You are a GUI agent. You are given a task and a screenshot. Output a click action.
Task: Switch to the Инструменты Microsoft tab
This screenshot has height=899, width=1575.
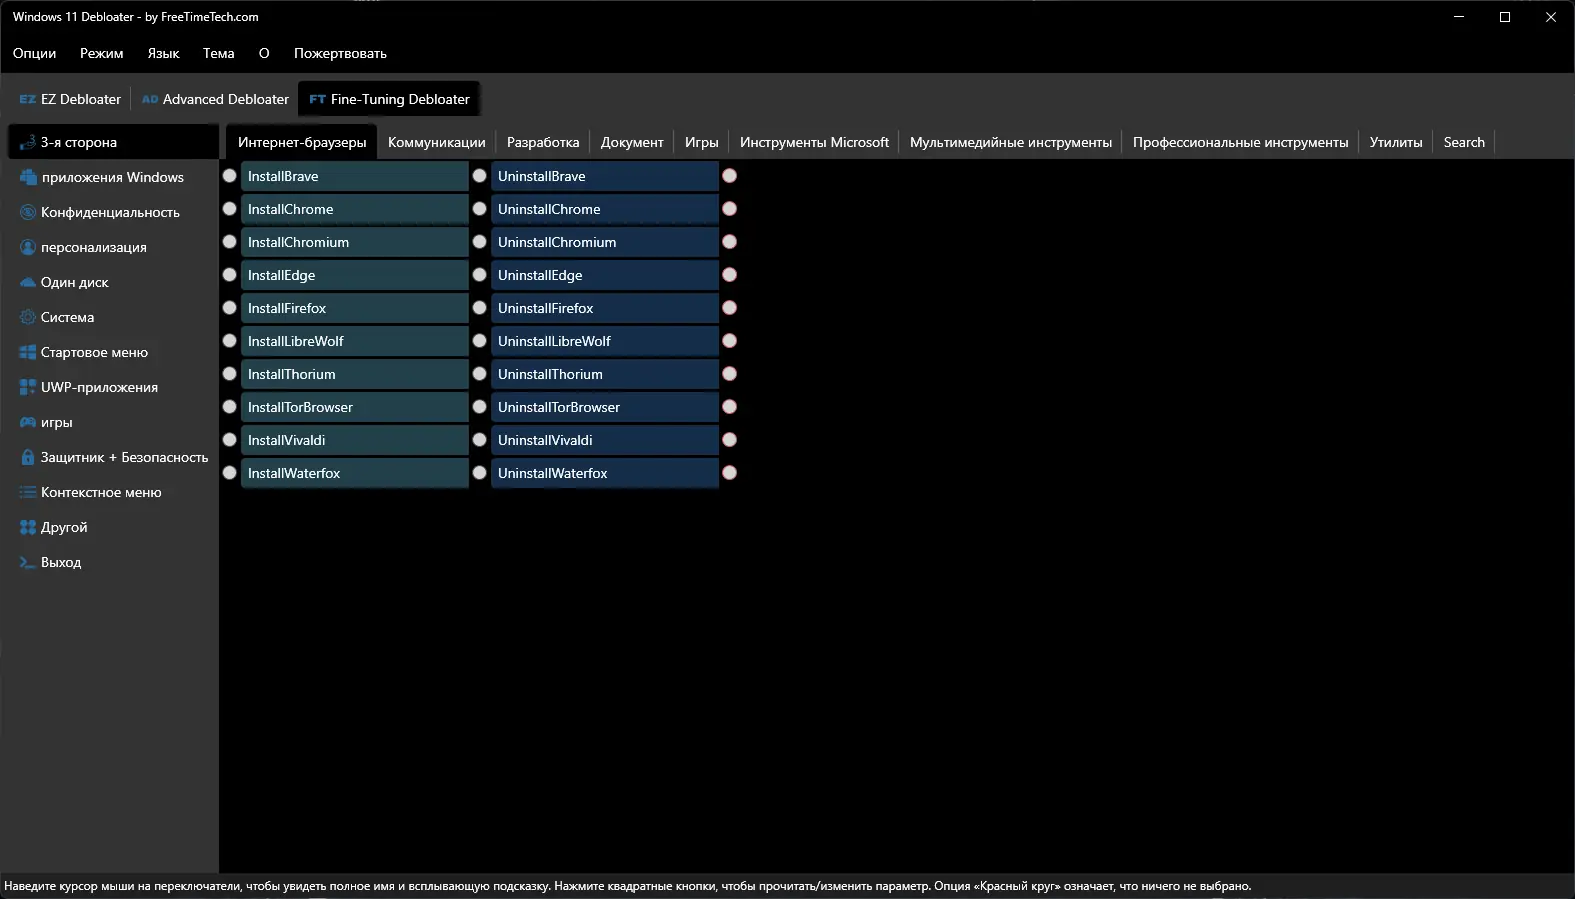tap(814, 142)
